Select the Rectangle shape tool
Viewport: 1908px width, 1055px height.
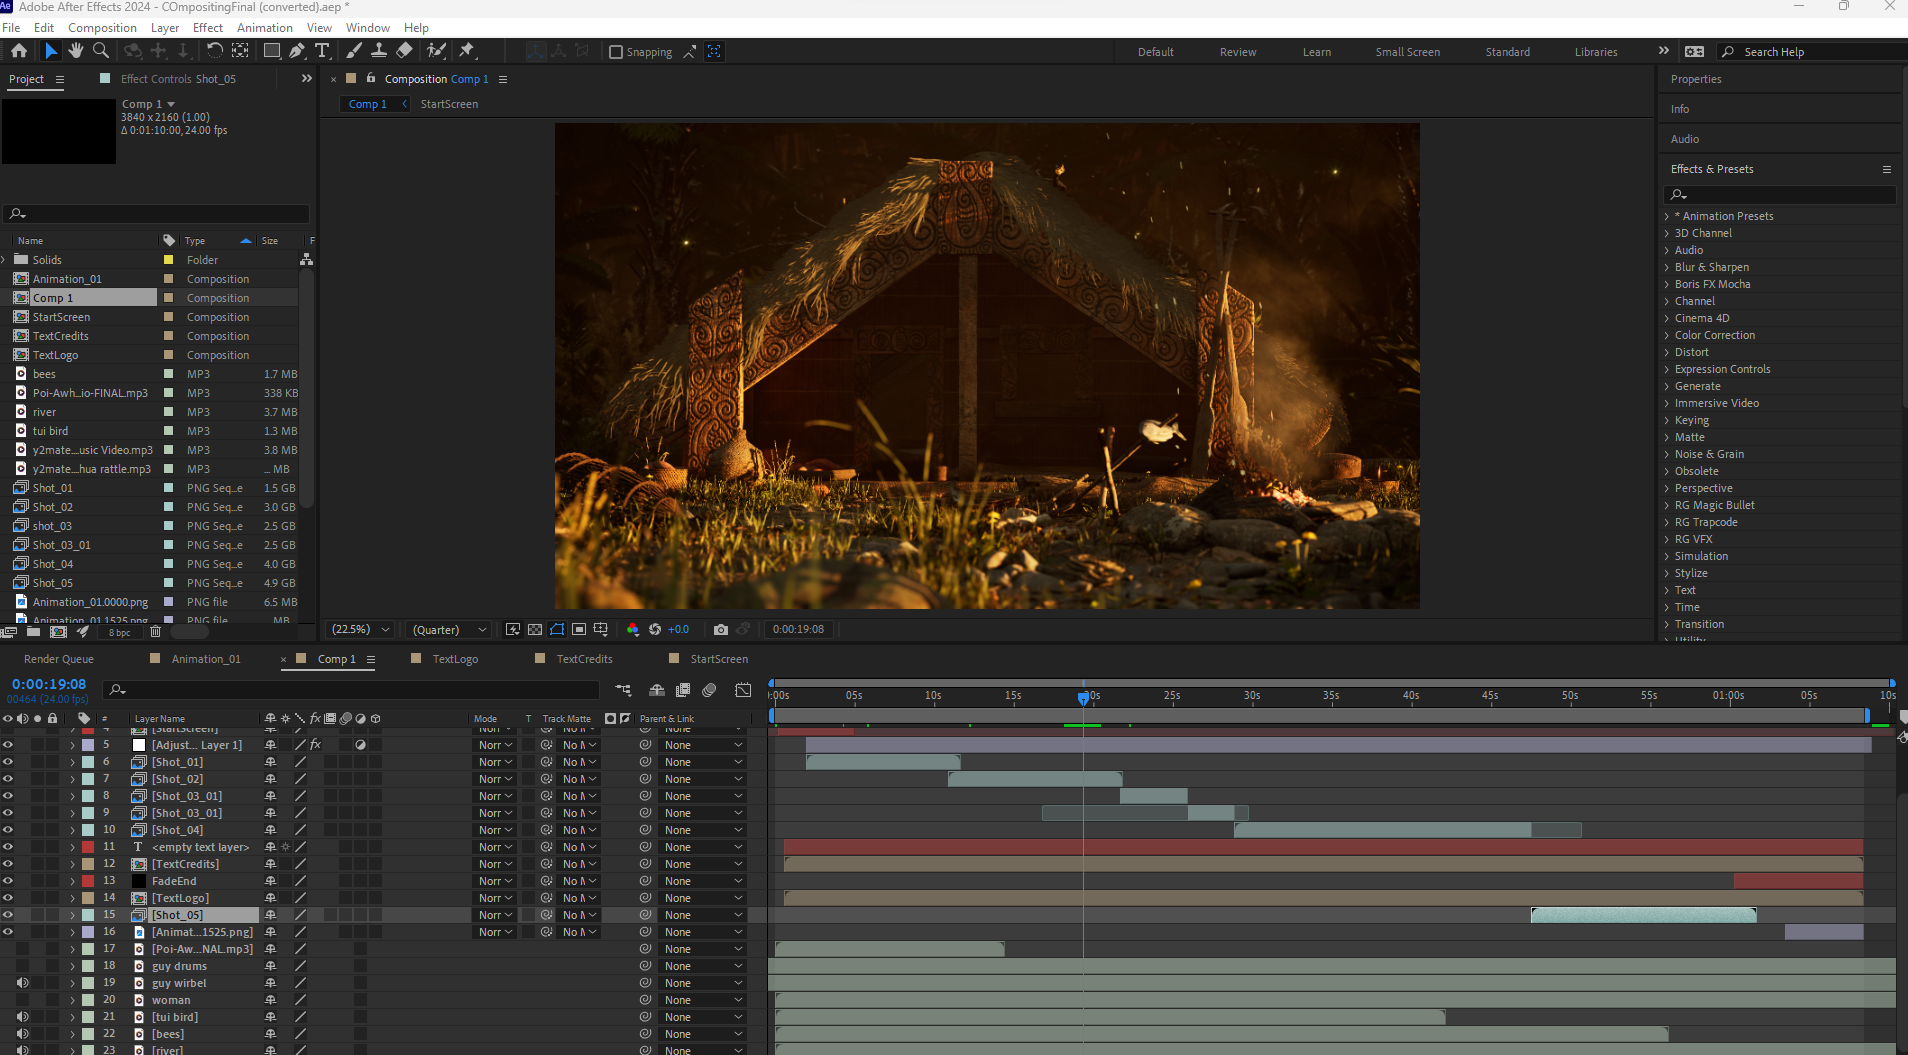pos(271,51)
